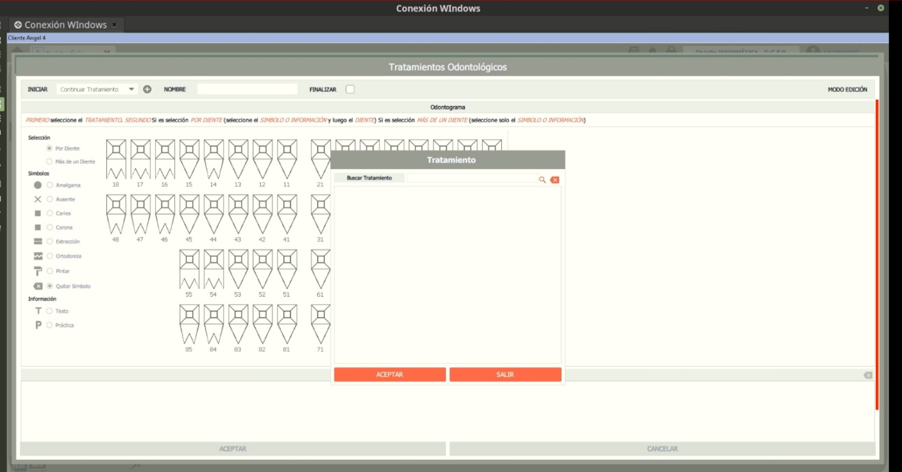The height and width of the screenshot is (472, 902).
Task: Click tooth 85 in the odontogram
Action: [189, 324]
